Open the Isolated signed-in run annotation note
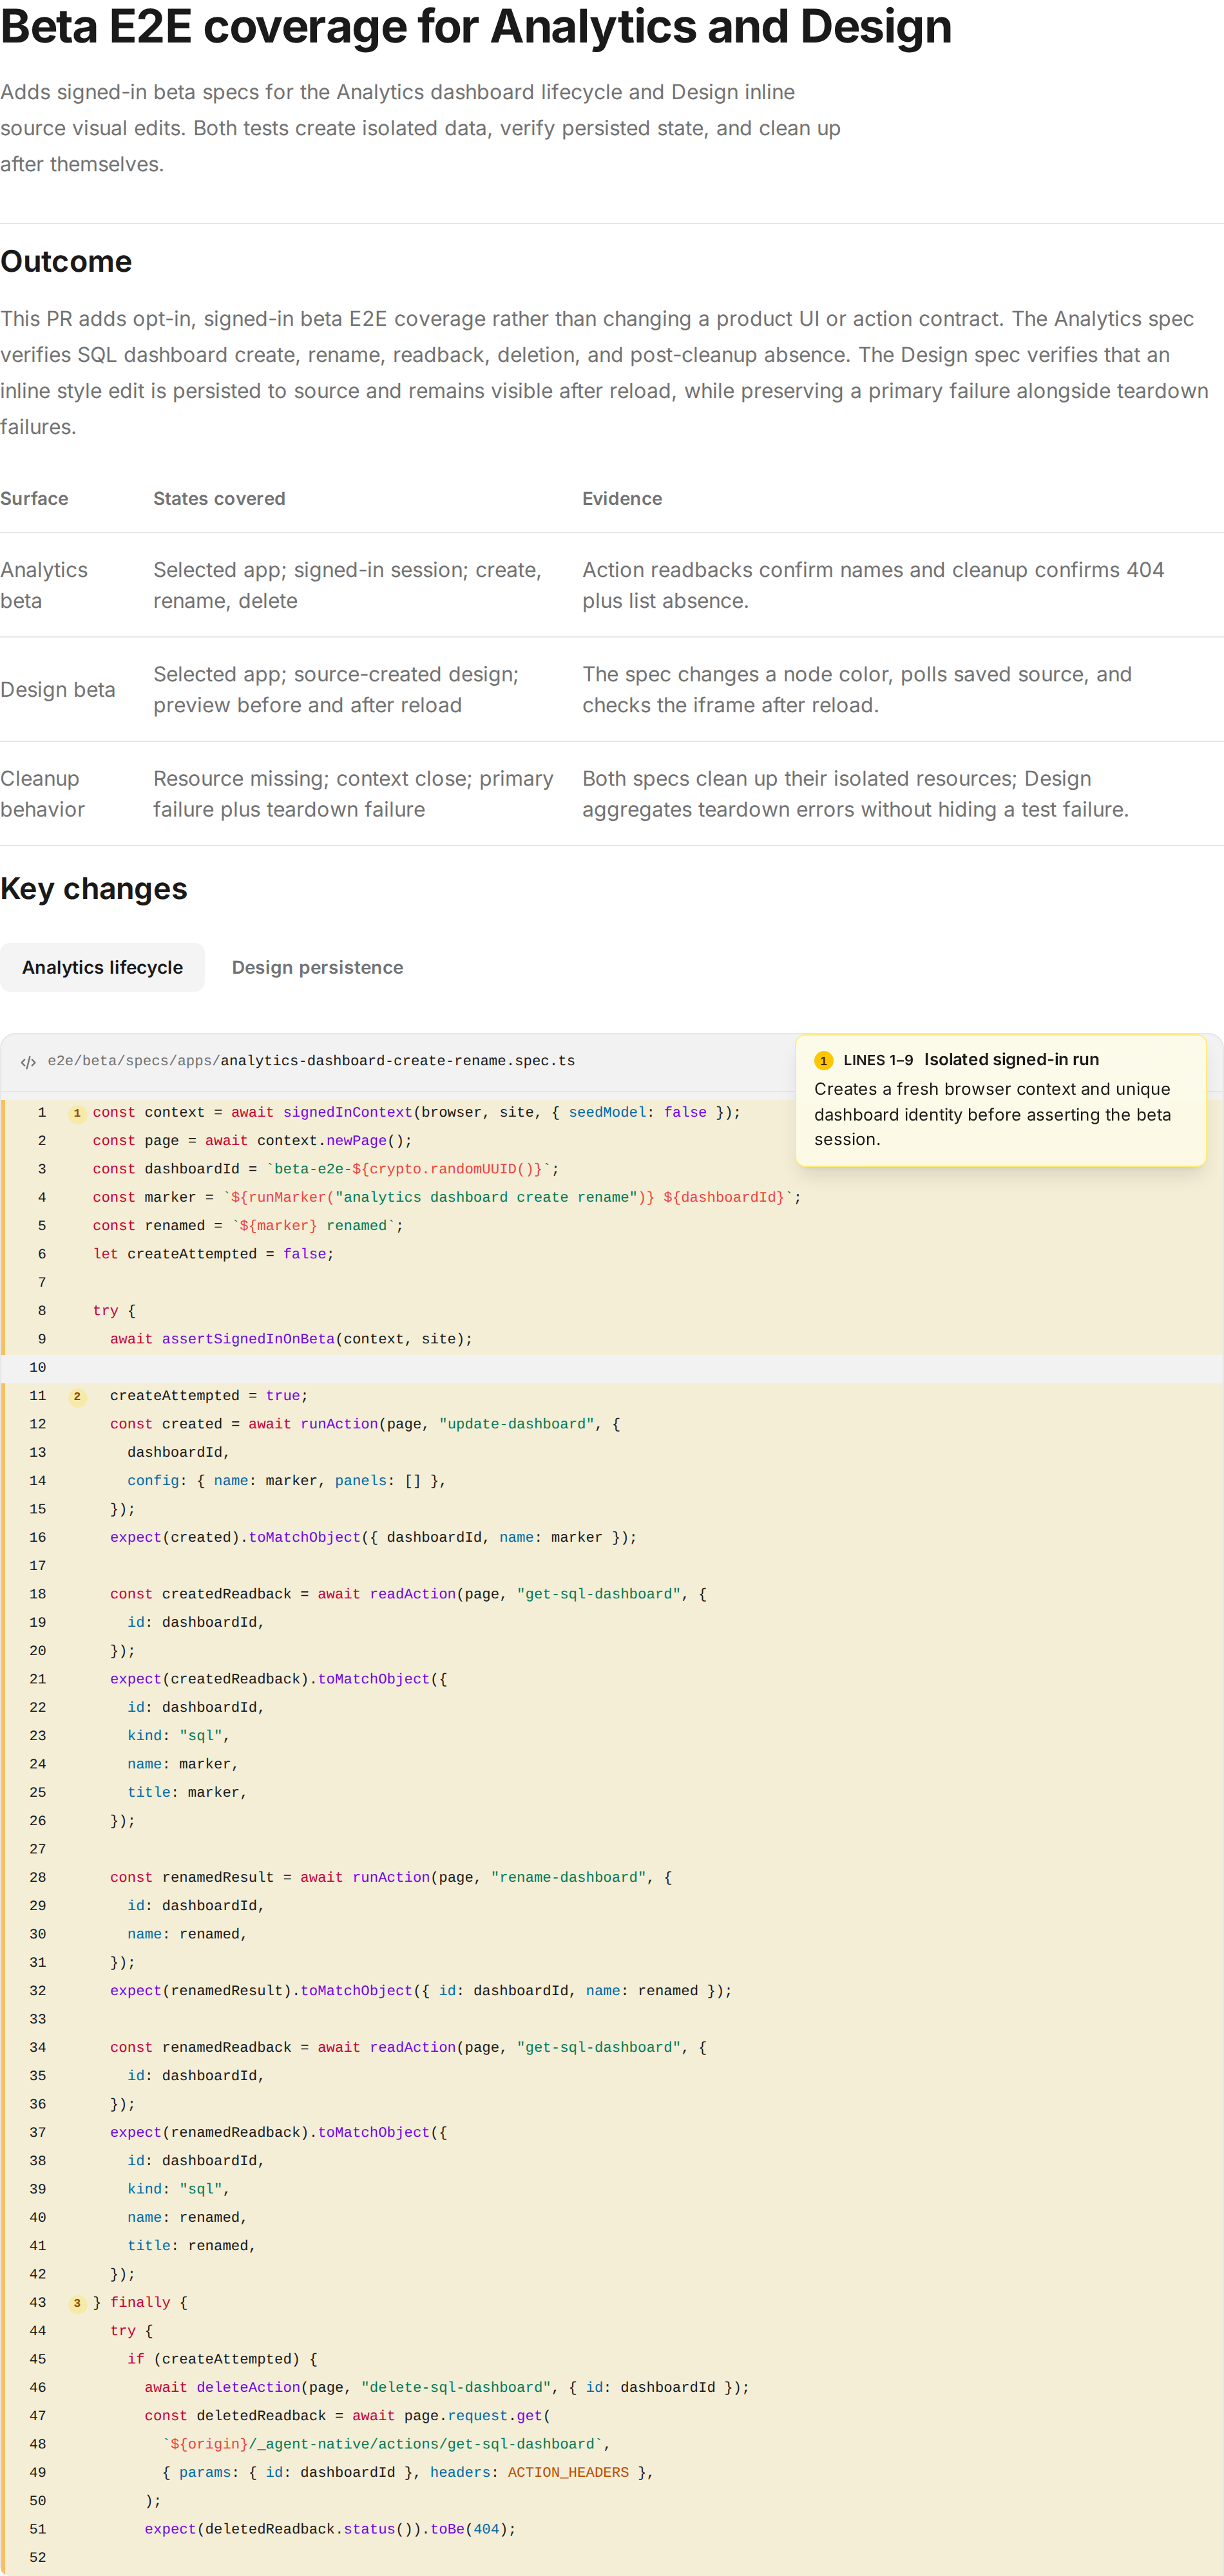1224x2576 pixels. pos(1001,1100)
